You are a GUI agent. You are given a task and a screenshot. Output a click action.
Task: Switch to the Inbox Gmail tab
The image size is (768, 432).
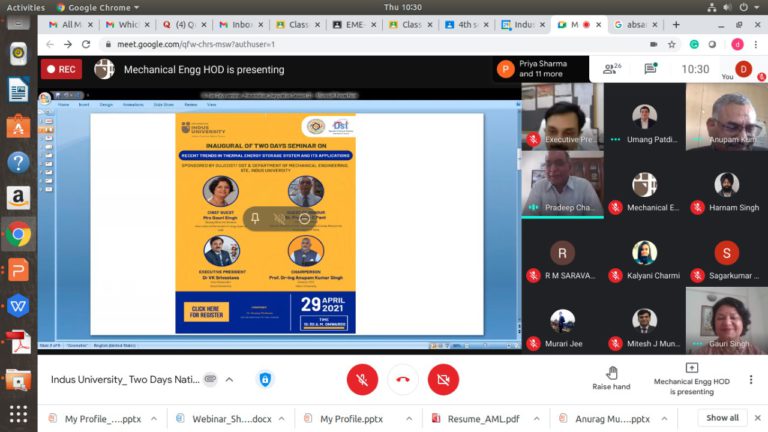tap(241, 24)
